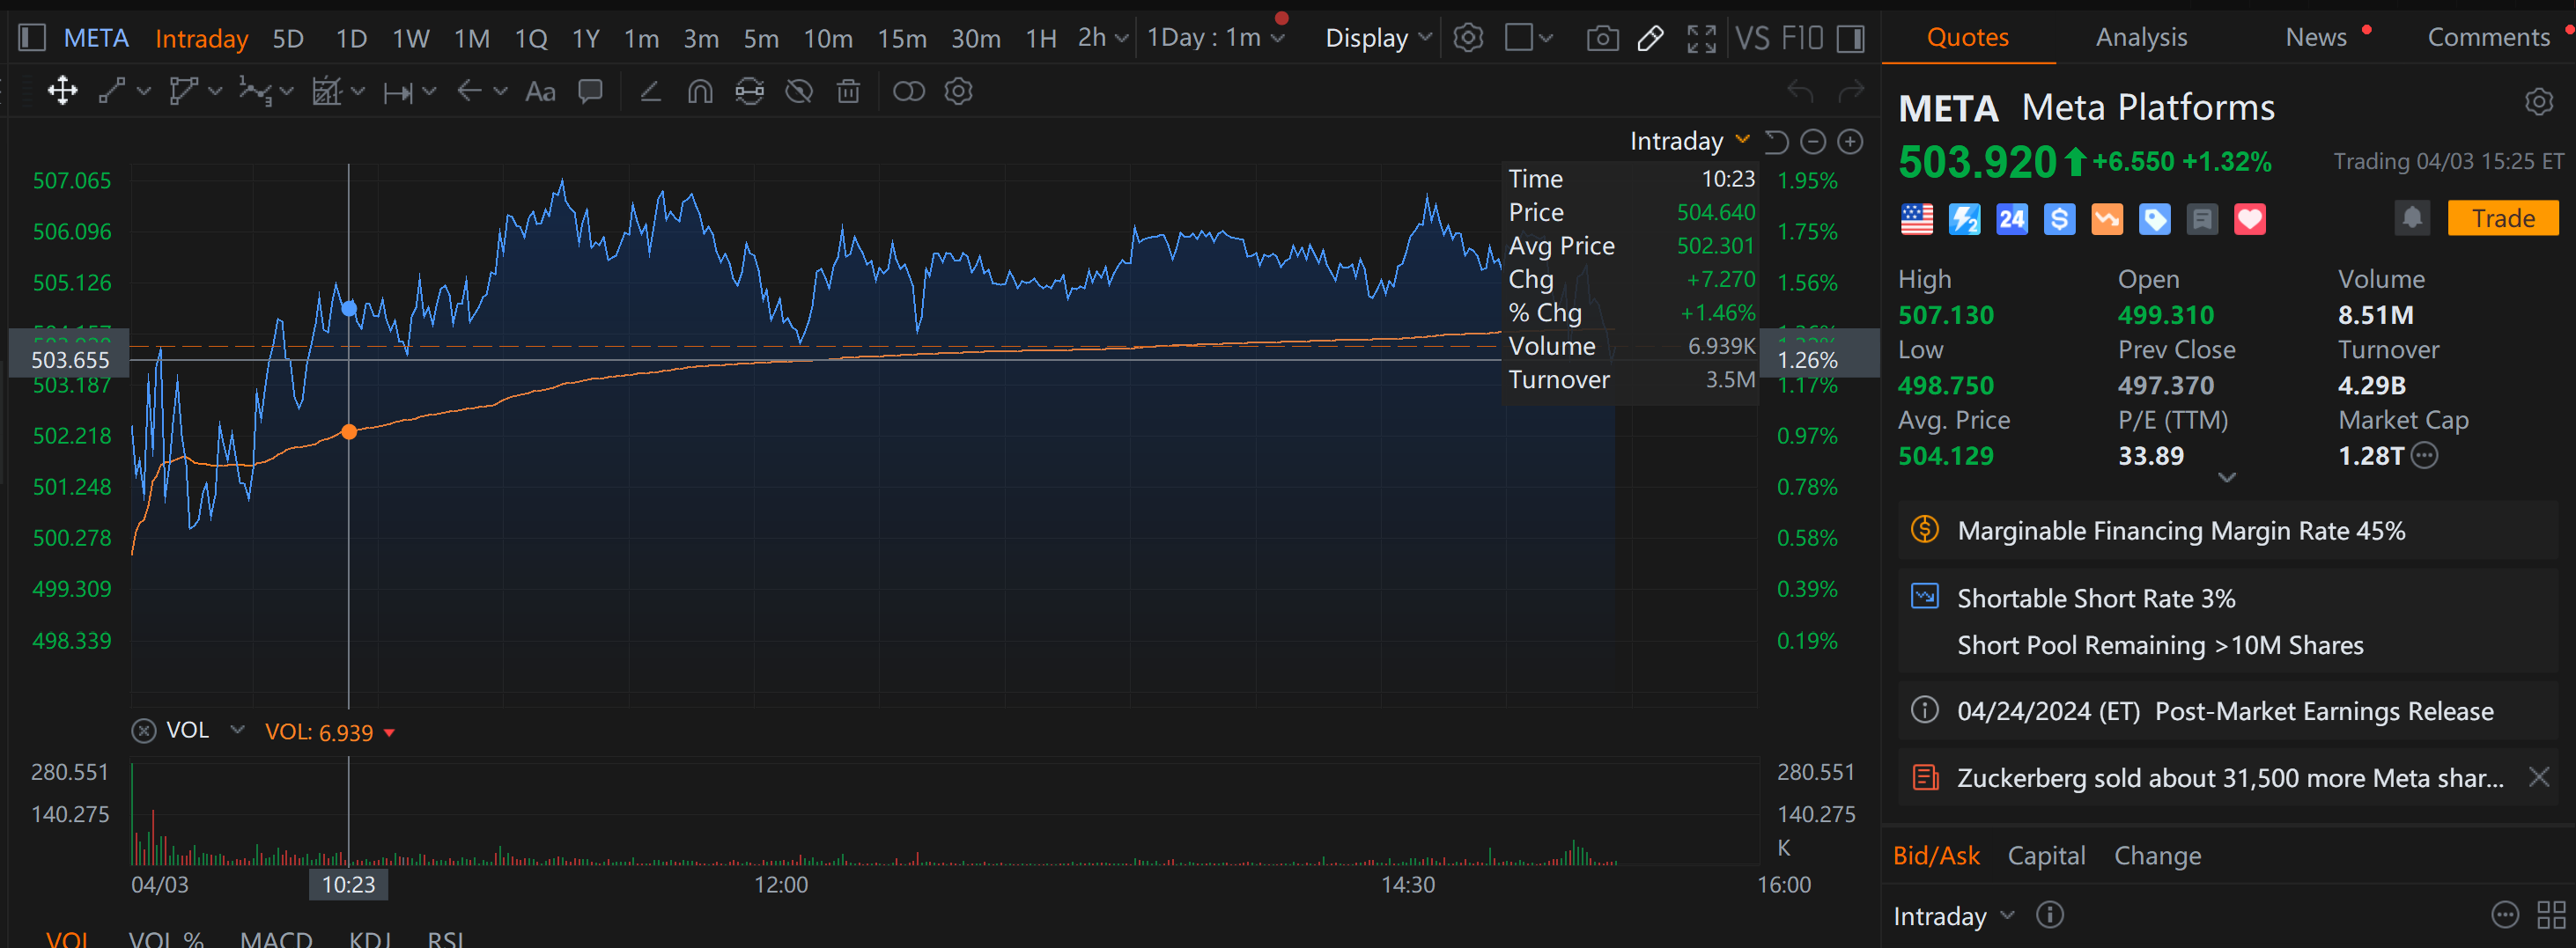The height and width of the screenshot is (948, 2576).
Task: Open the line tool options dropdown arrow
Action: tap(144, 92)
